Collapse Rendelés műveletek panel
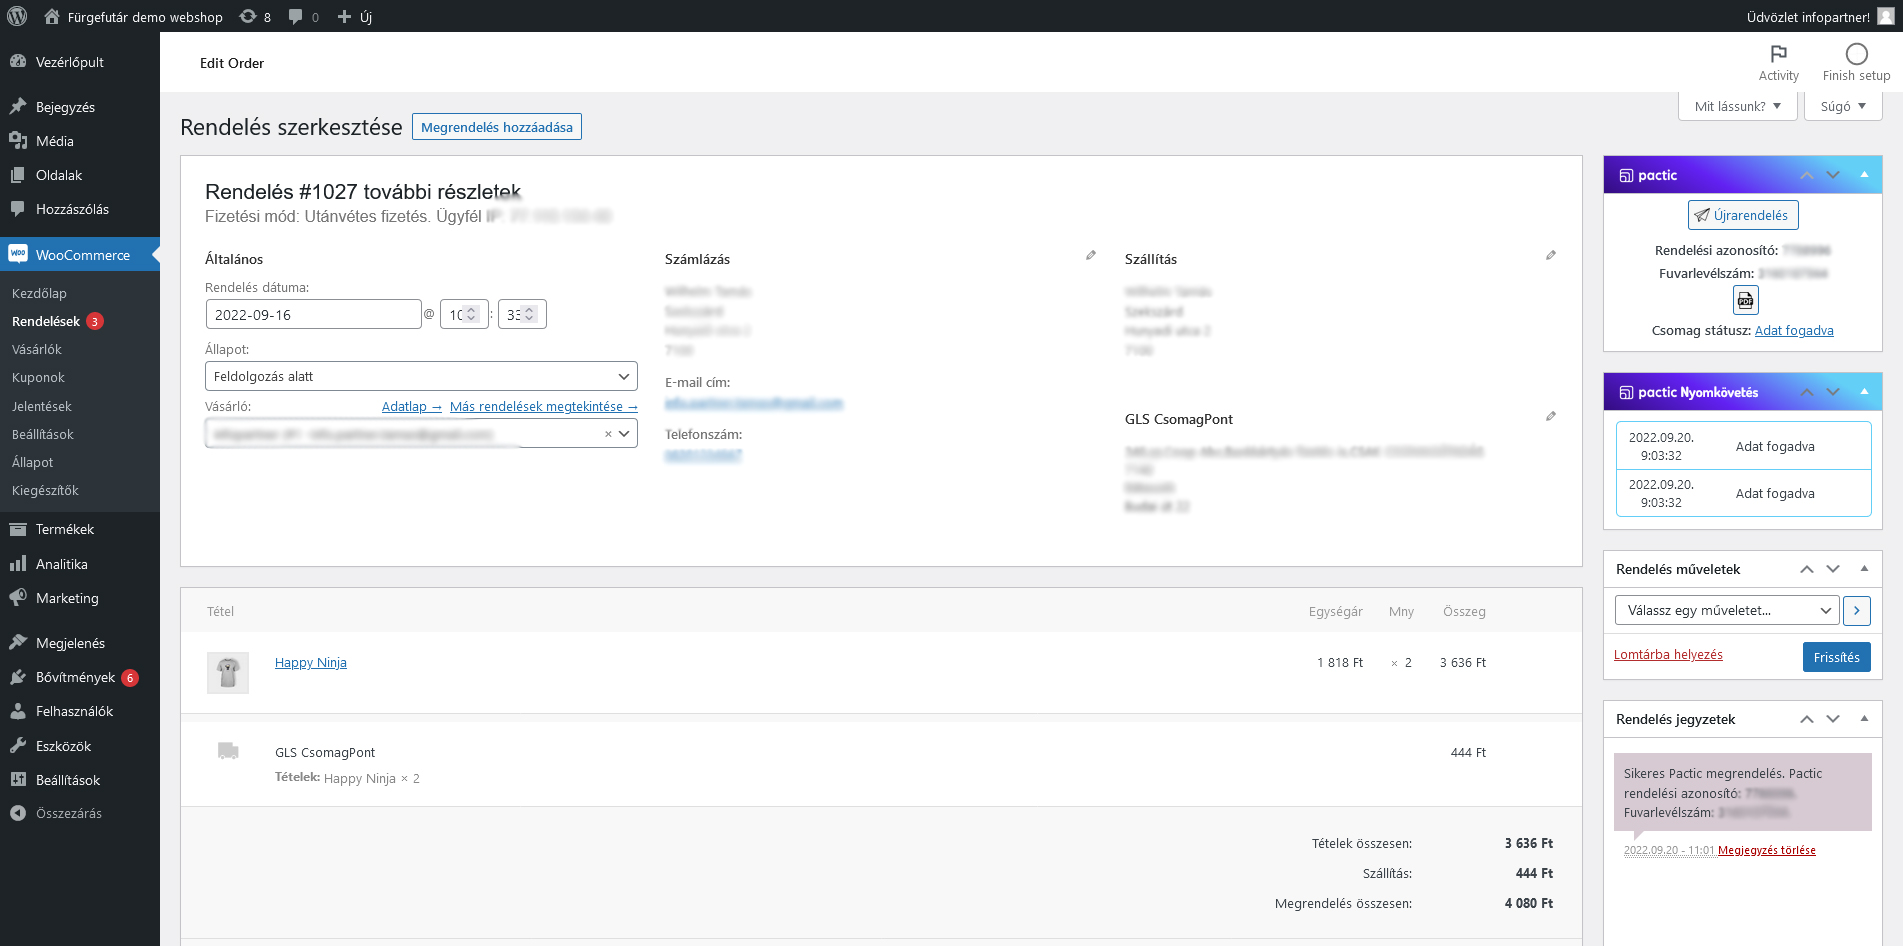Screen dimensions: 1903x946 tap(1864, 569)
